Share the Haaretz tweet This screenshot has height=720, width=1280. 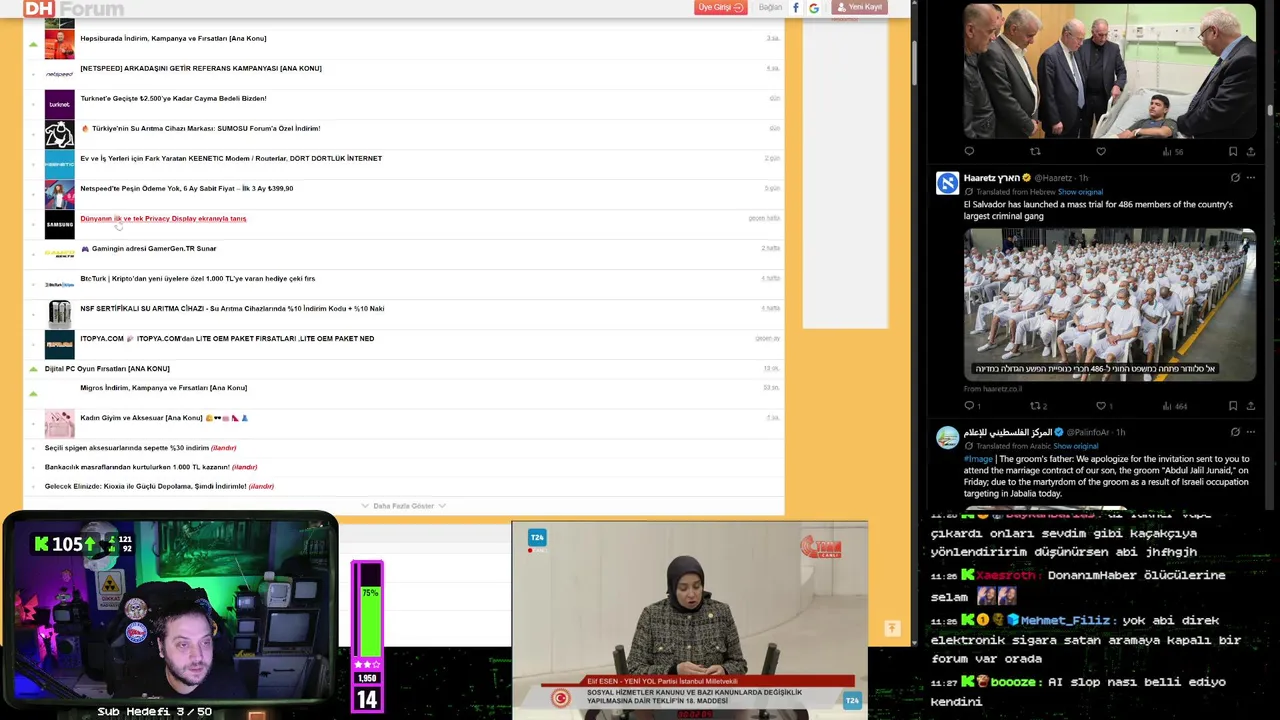pos(1251,406)
